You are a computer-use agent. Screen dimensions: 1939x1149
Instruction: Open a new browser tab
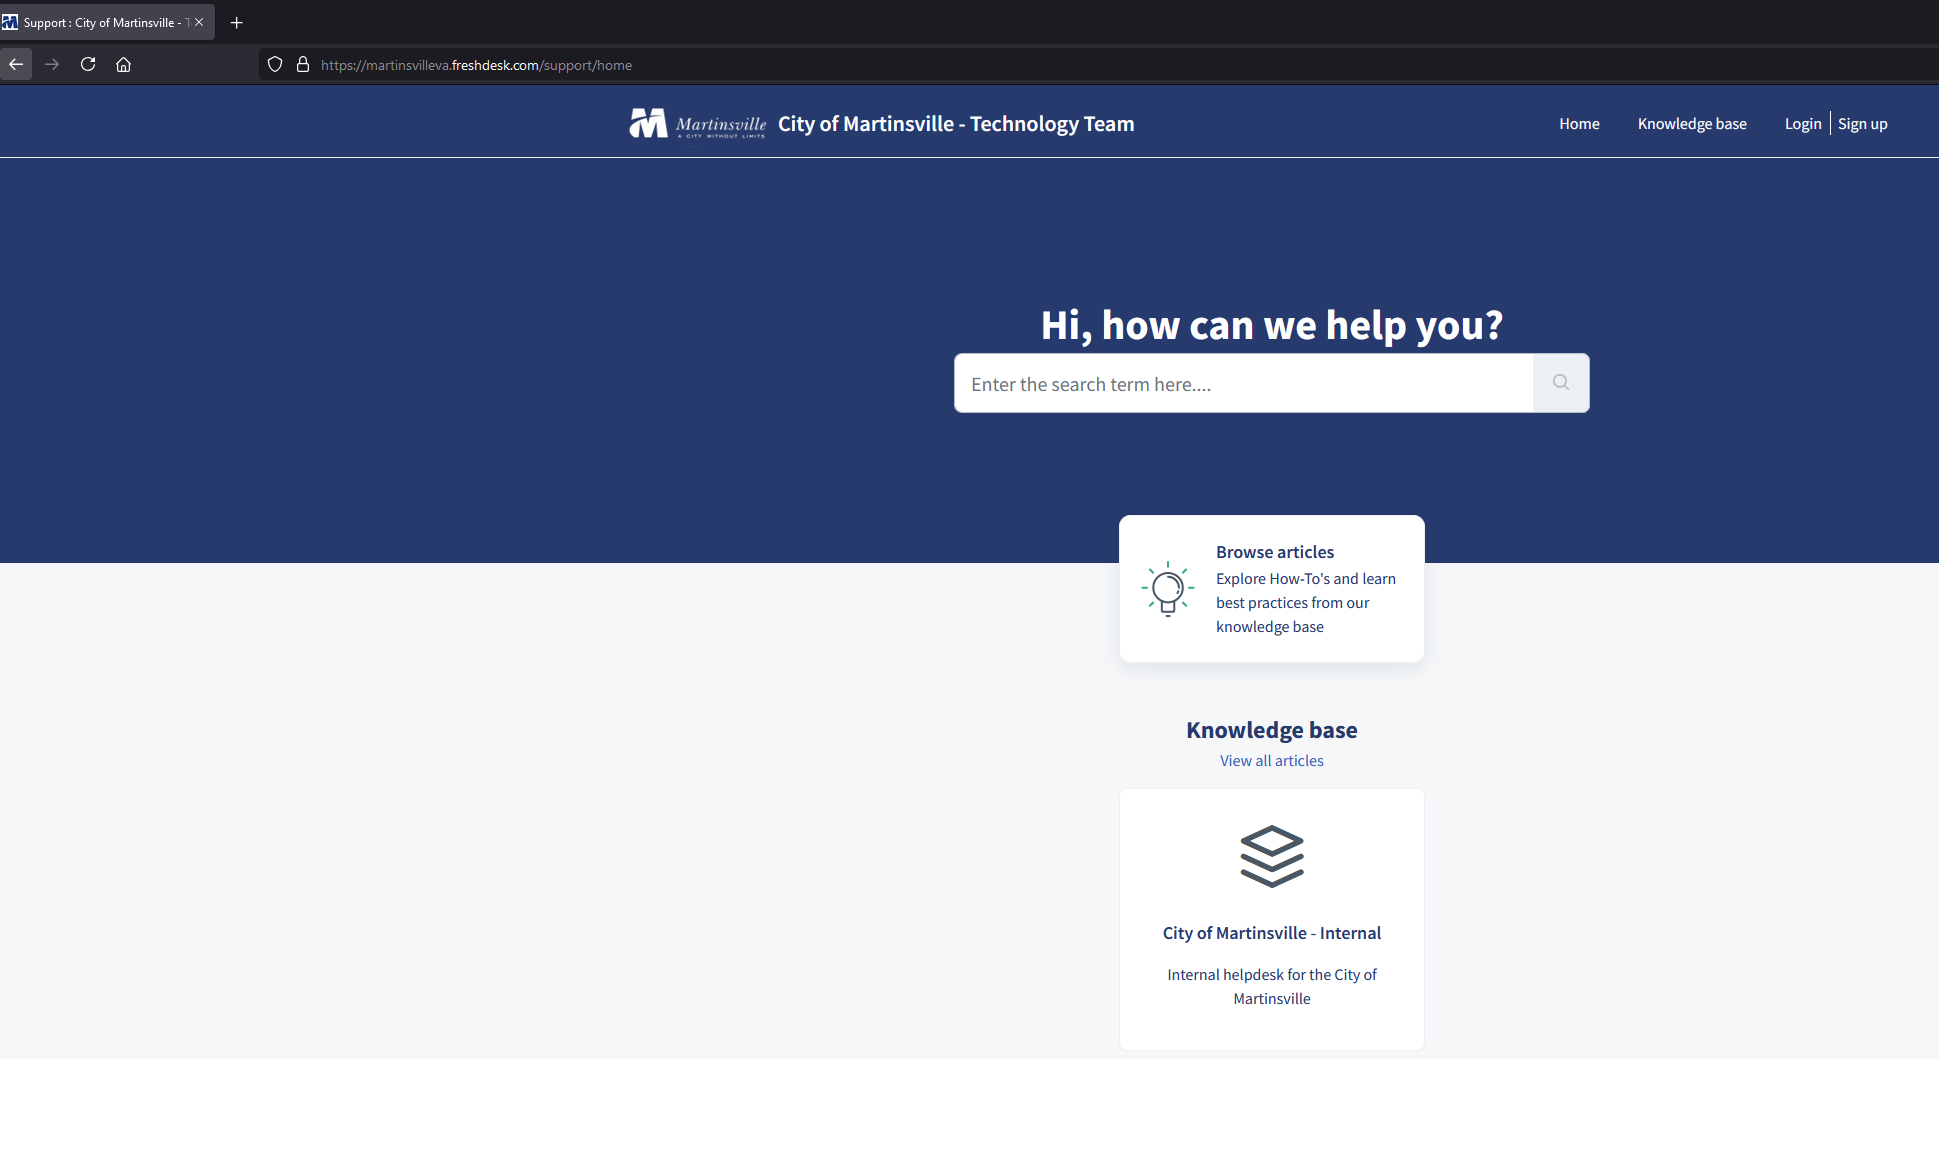[x=237, y=22]
